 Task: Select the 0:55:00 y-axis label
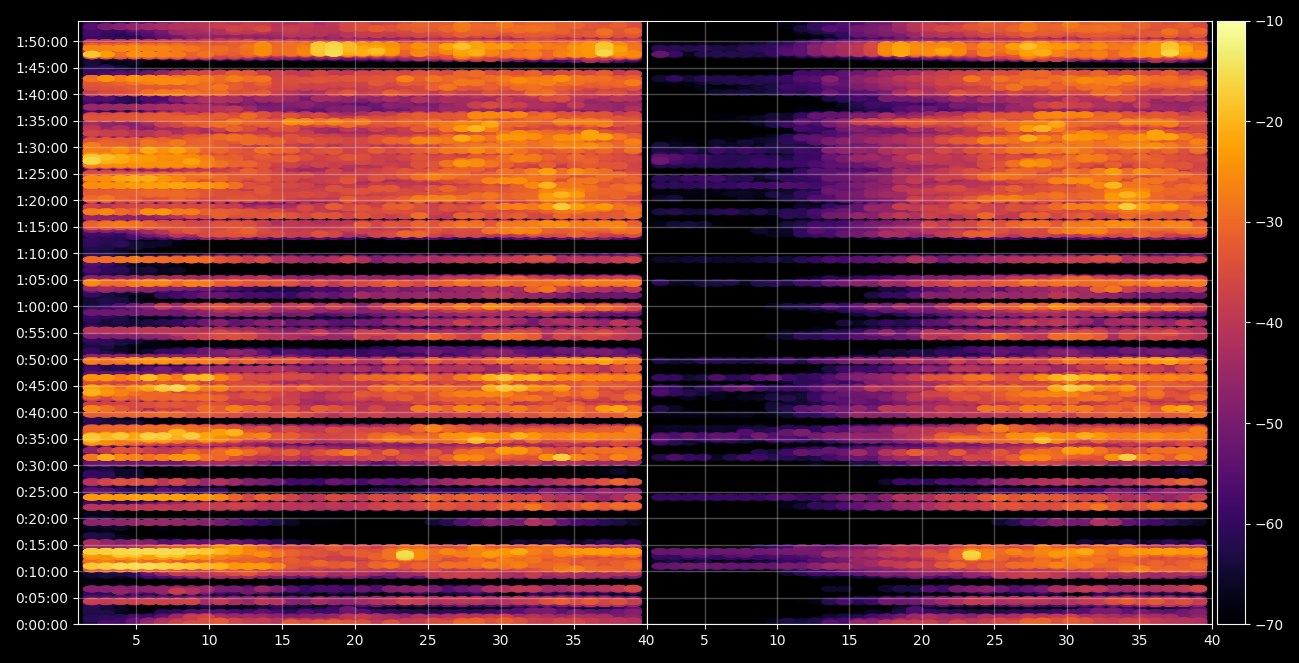(43, 333)
